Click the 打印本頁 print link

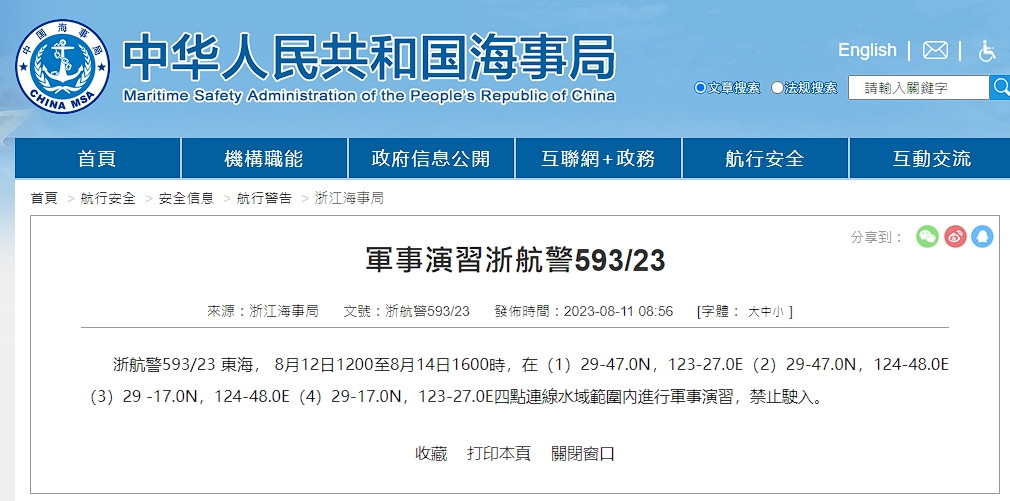(499, 453)
